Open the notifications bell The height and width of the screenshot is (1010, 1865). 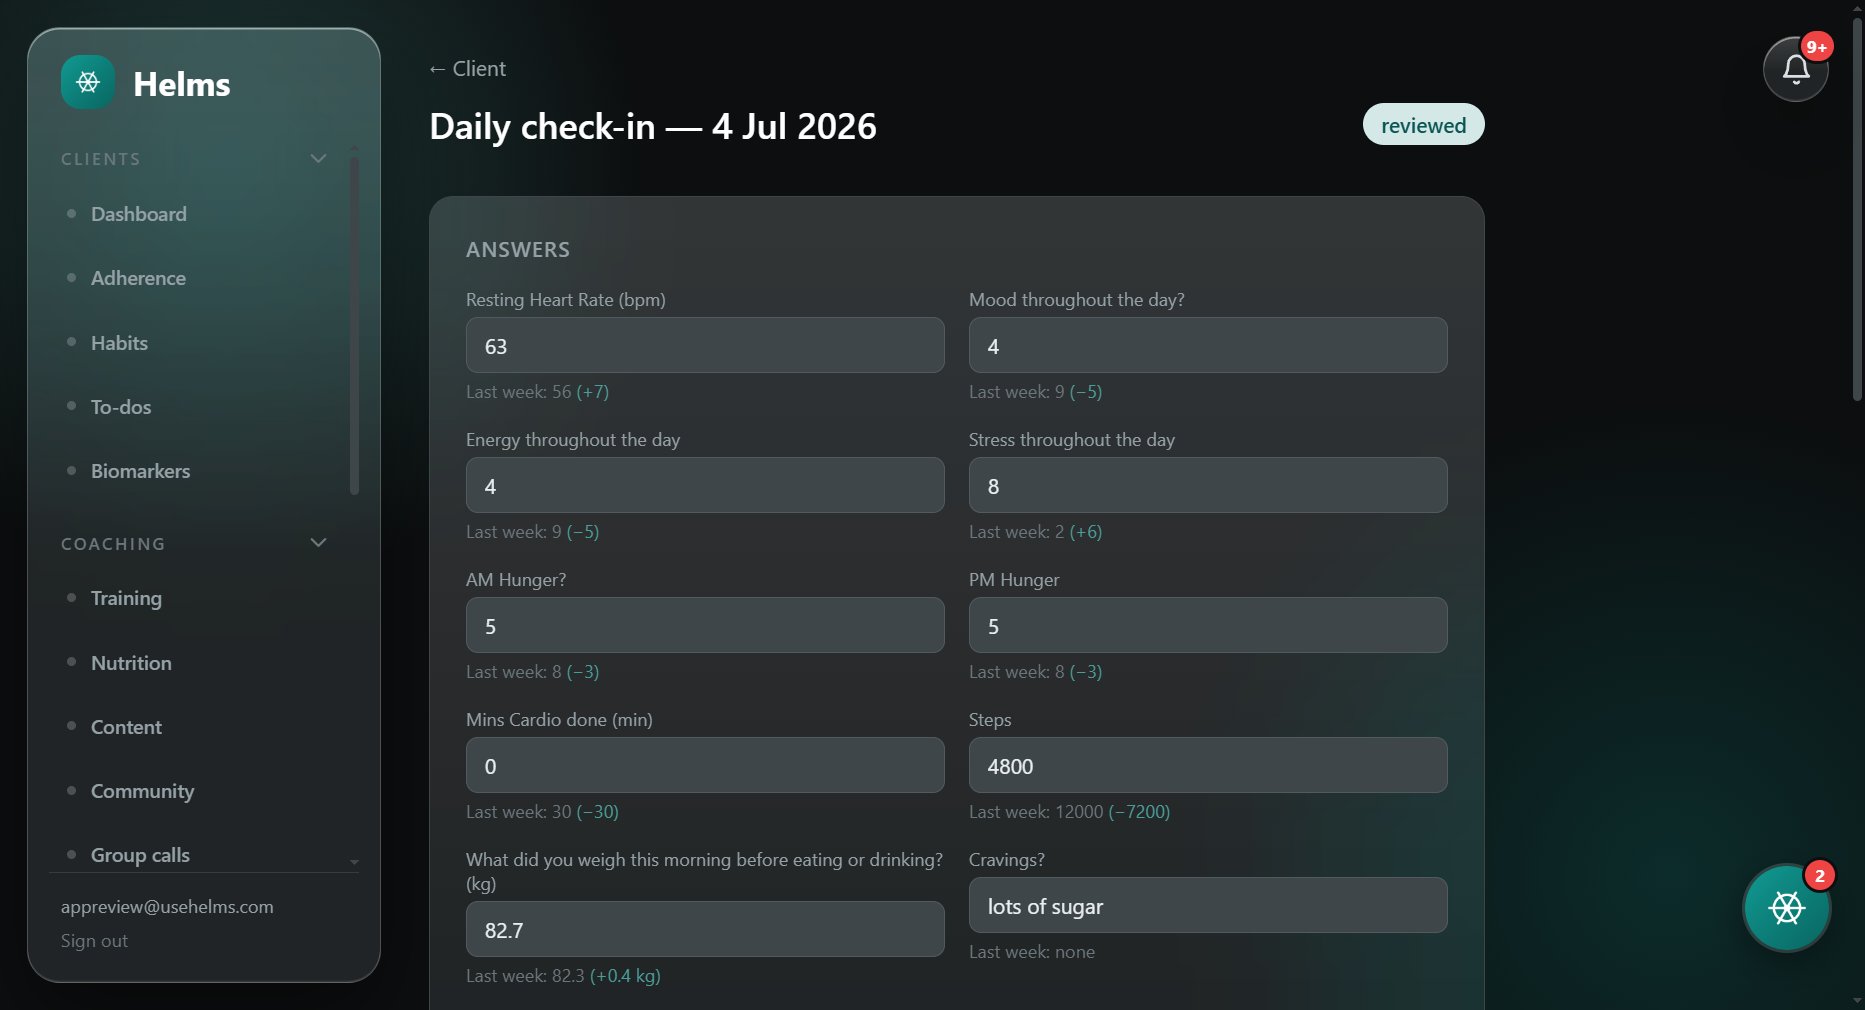coord(1796,69)
